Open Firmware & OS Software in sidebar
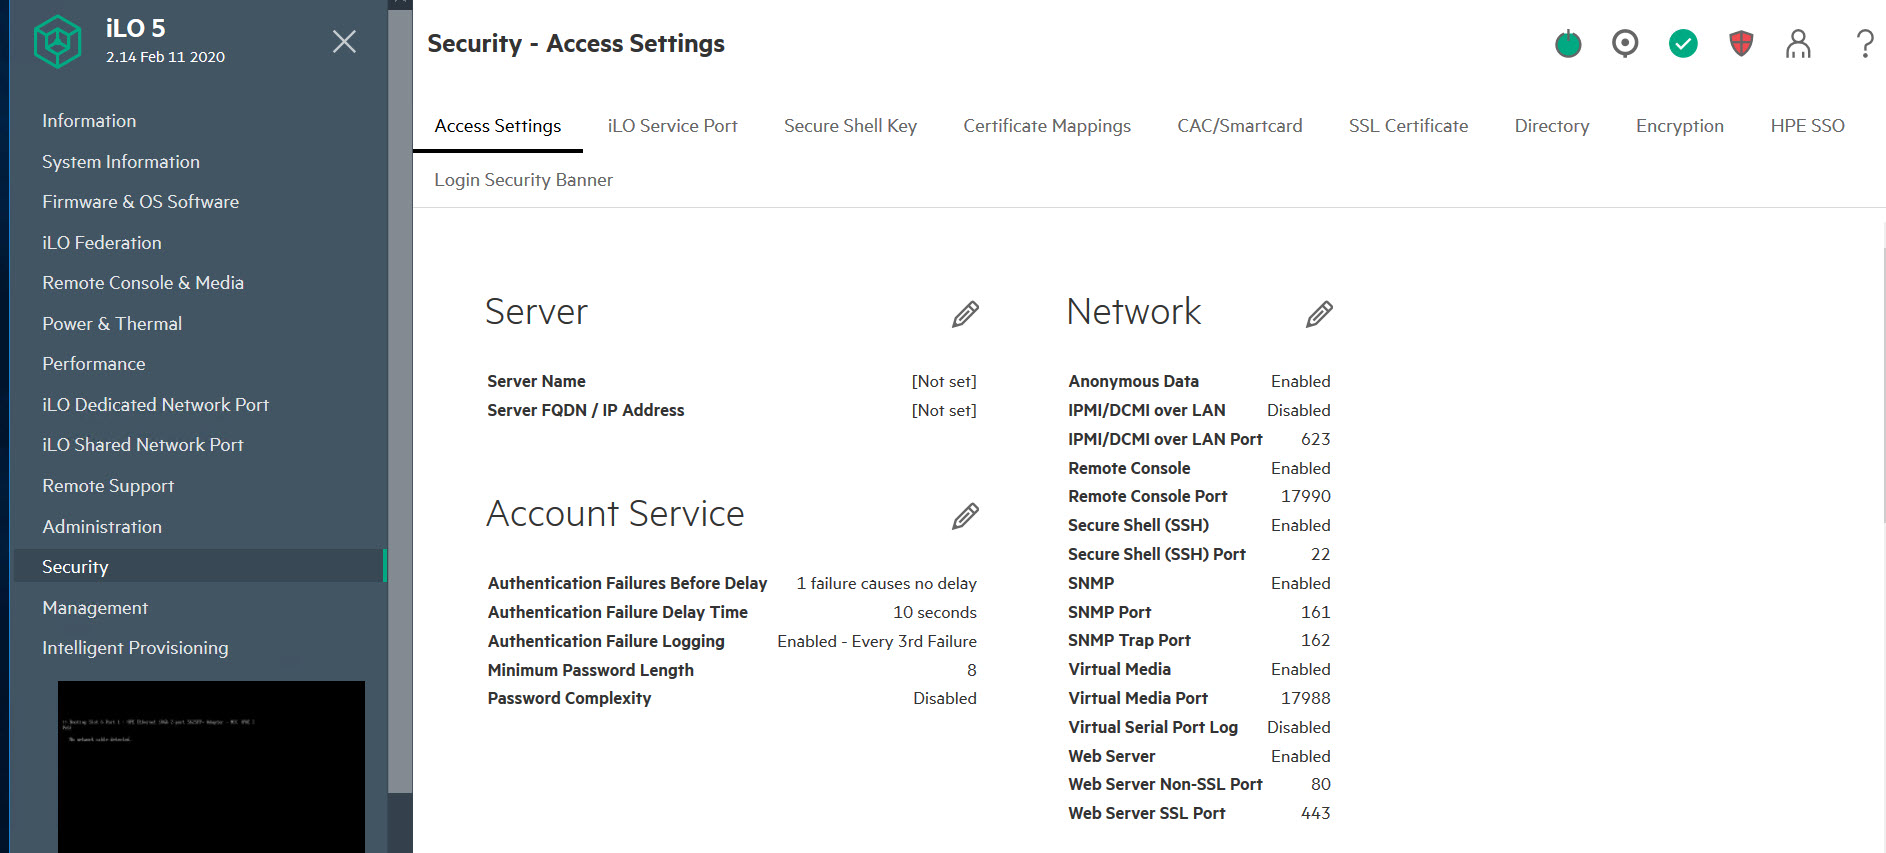This screenshot has height=853, width=1886. [x=140, y=202]
